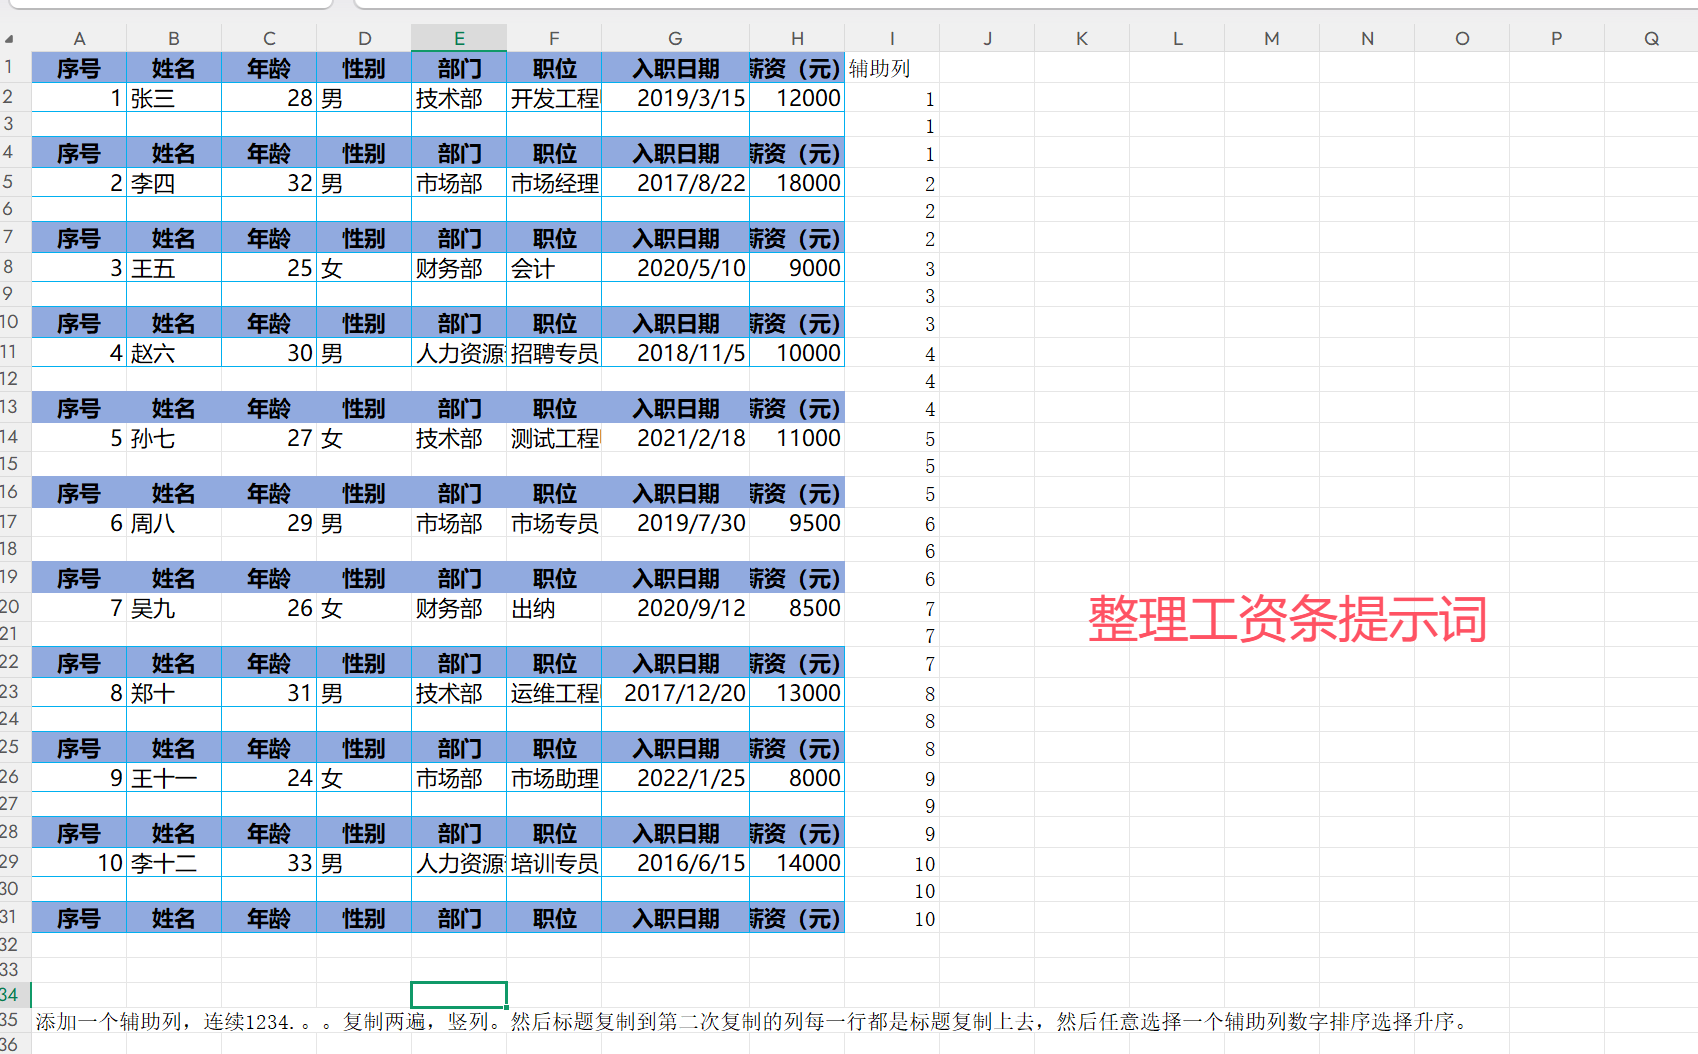Image resolution: width=1698 pixels, height=1054 pixels.
Task: Click the select-all corner triangle
Action: [10, 39]
